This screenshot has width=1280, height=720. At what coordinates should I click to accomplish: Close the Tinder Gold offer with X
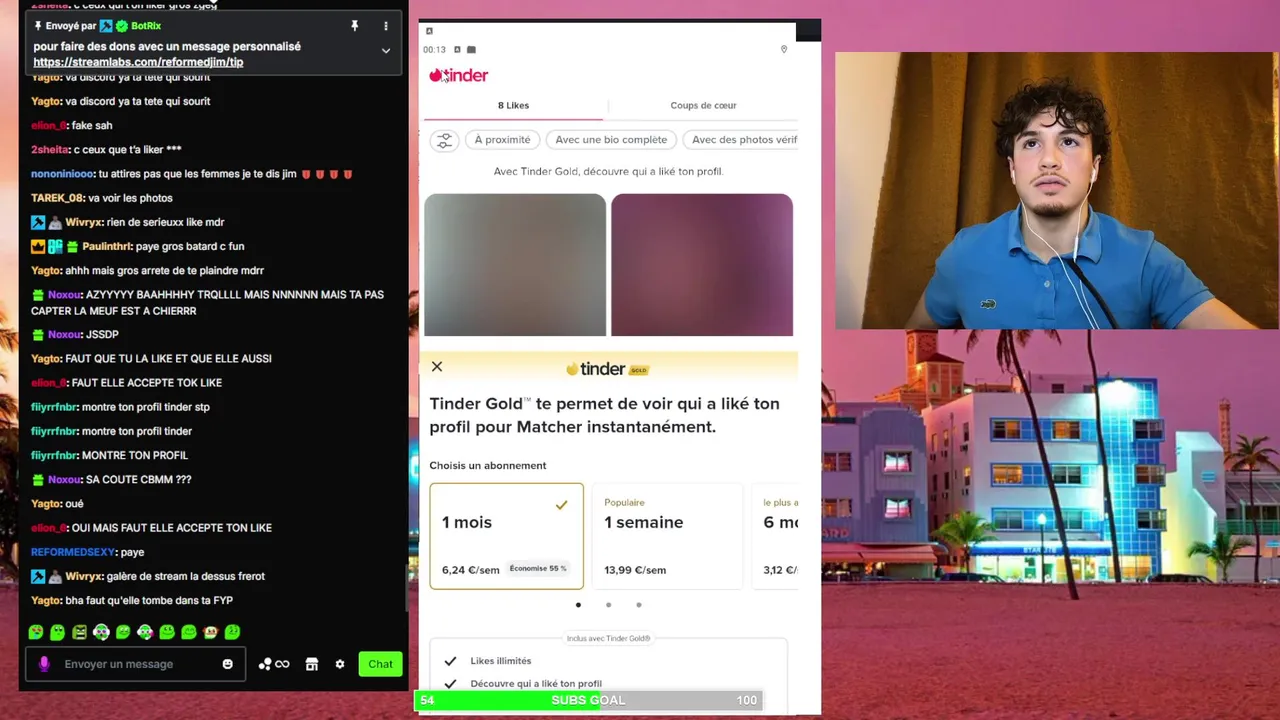tap(437, 367)
